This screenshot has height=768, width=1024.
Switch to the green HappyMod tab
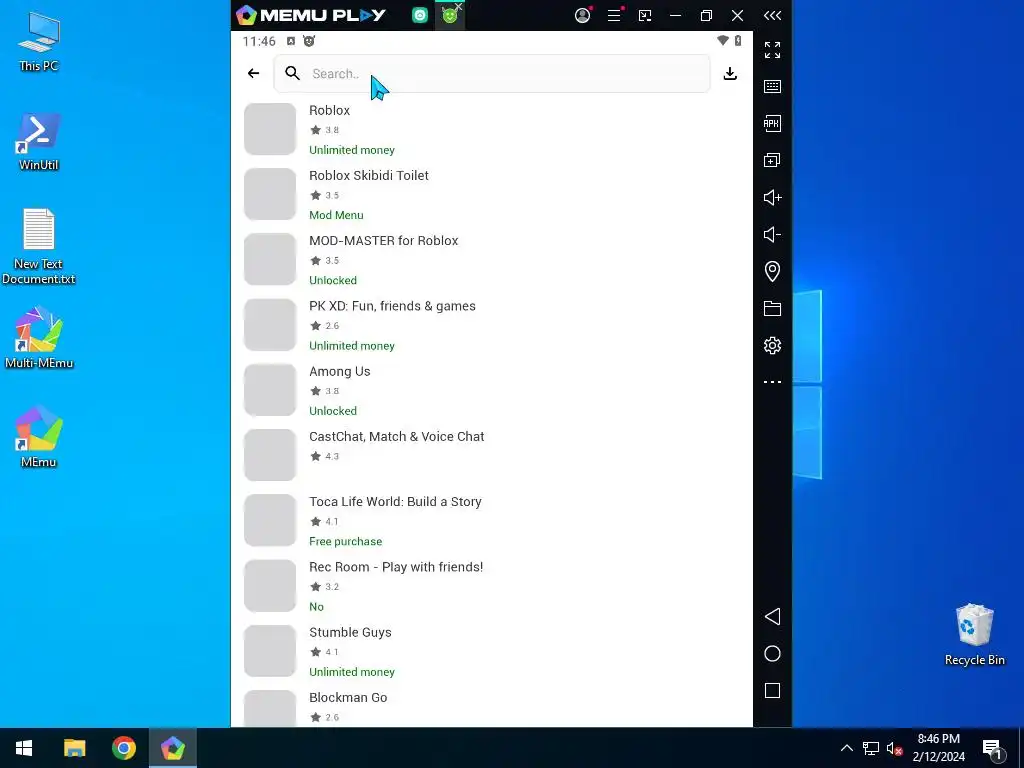(449, 16)
